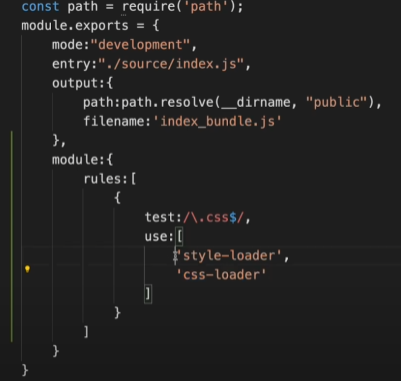Click the rules:[ property text
The width and height of the screenshot is (401, 381).
(110, 179)
